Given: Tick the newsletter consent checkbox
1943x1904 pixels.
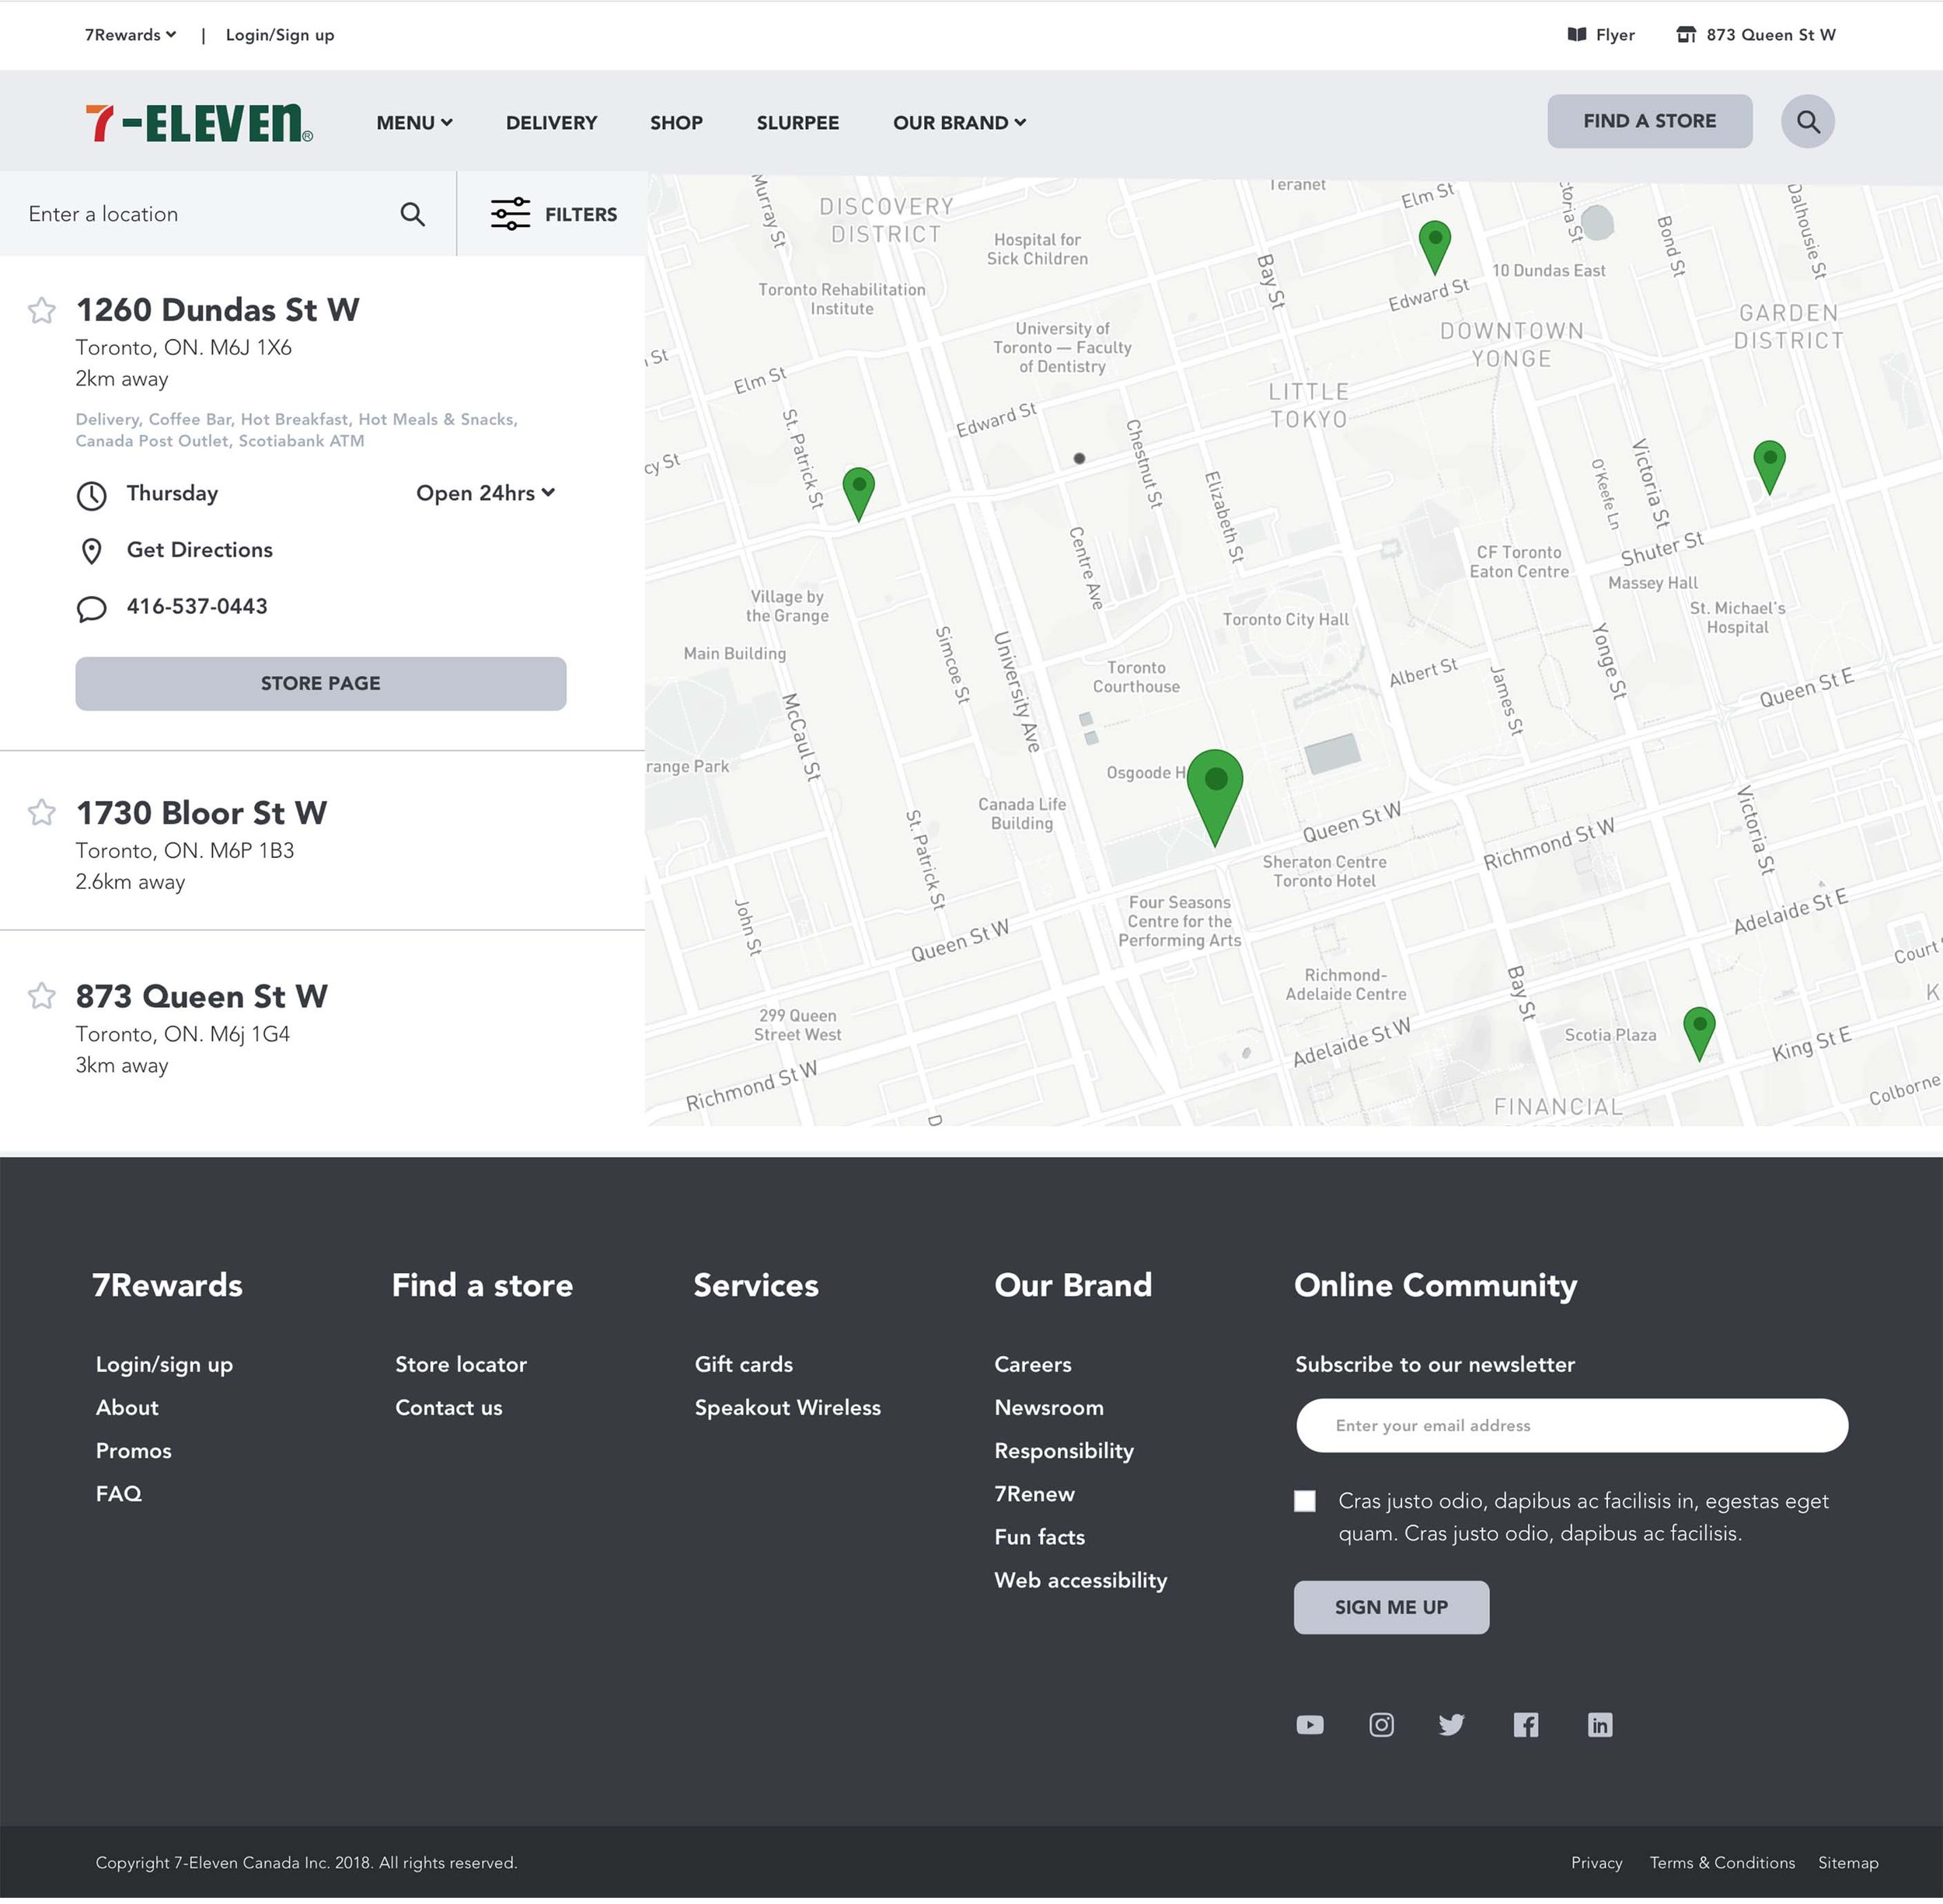Looking at the screenshot, I should click(1304, 1501).
